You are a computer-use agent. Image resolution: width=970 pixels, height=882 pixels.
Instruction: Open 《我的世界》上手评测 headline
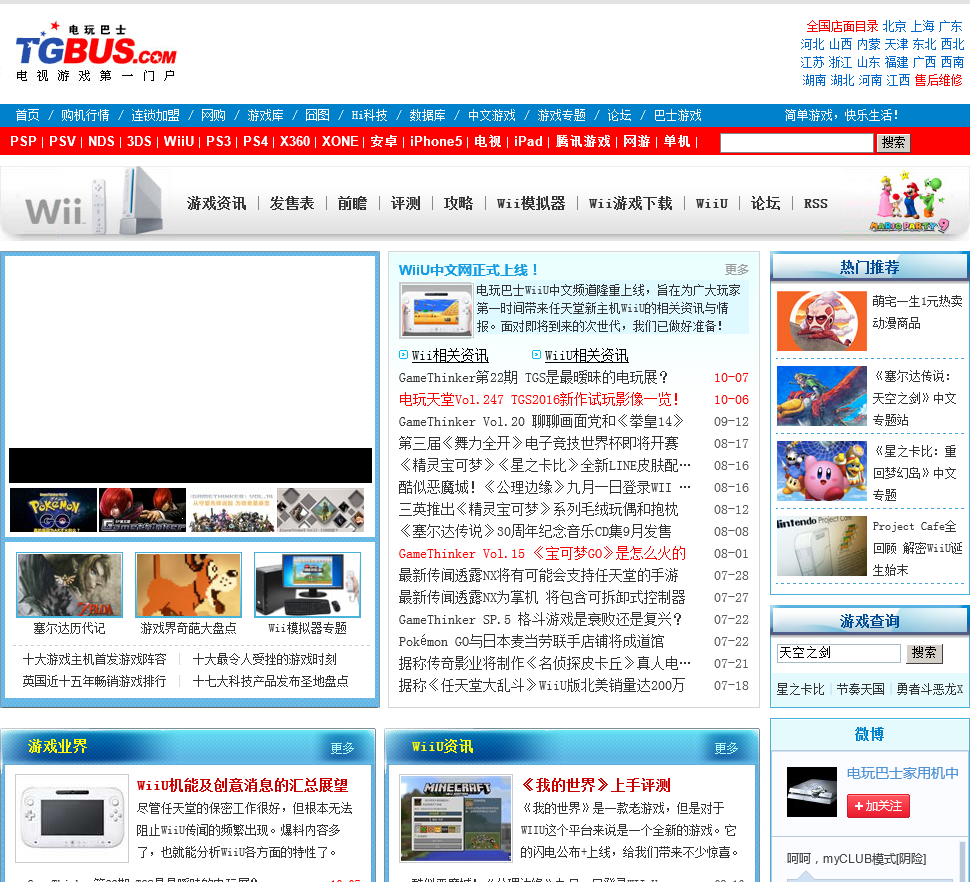click(x=595, y=786)
